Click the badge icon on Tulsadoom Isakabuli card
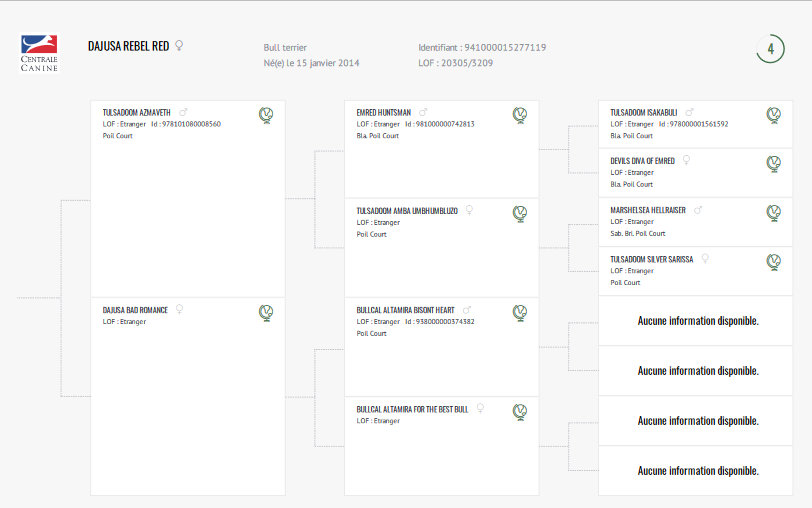The height and width of the screenshot is (508, 812). tap(774, 116)
